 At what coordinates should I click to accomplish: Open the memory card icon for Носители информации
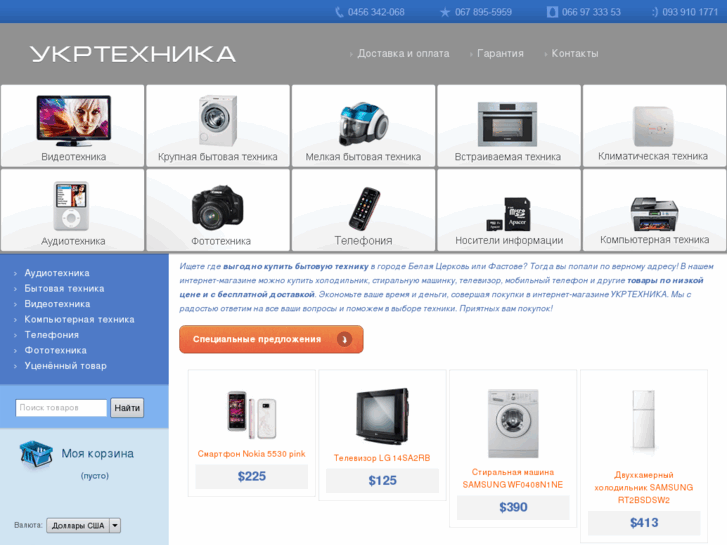point(508,214)
